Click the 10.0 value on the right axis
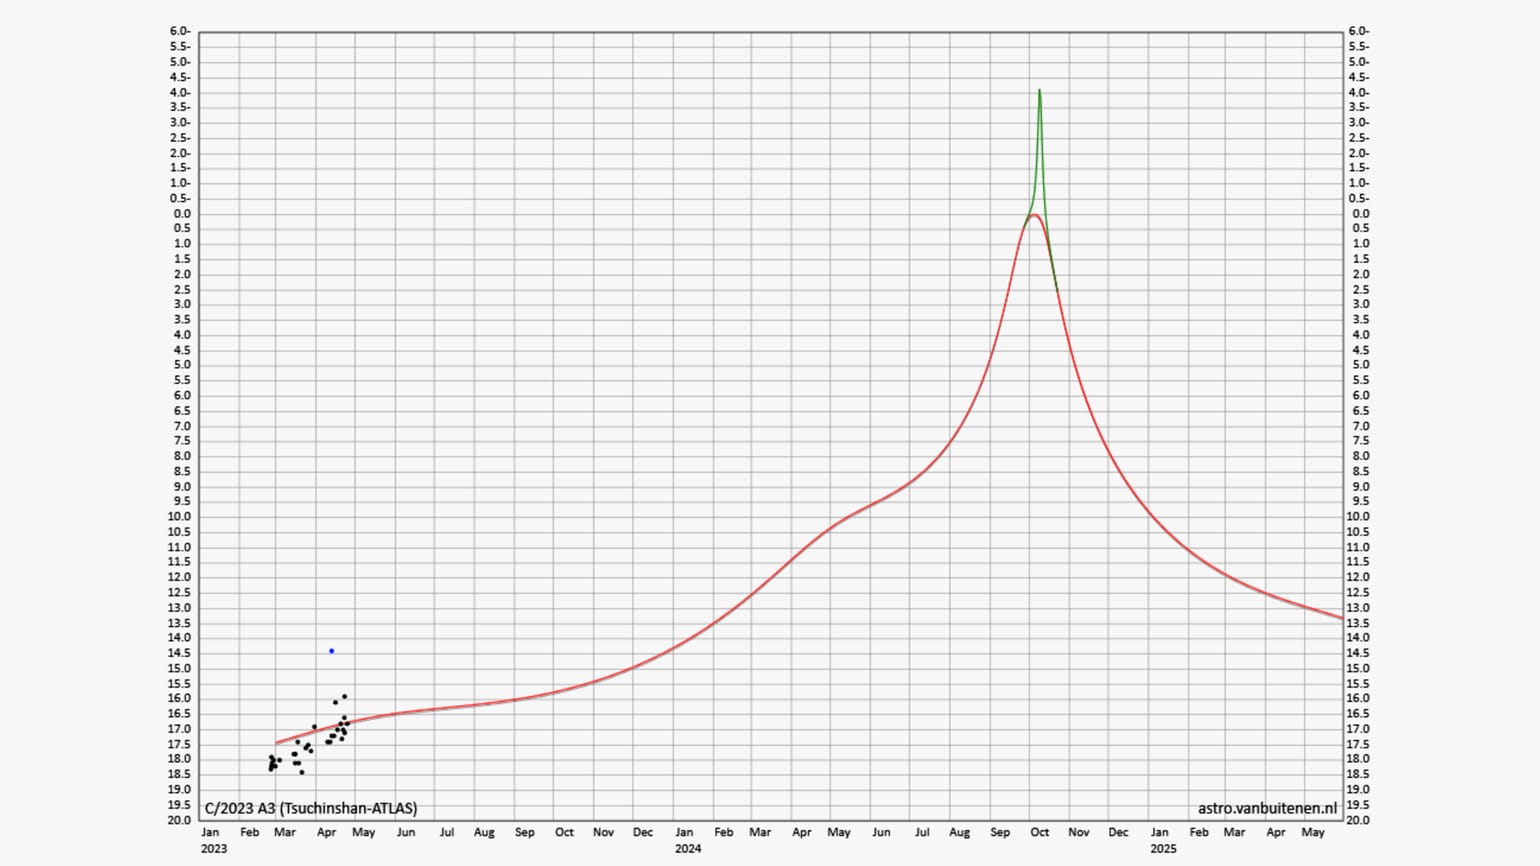Screen dimensions: 1540x866 point(1357,517)
